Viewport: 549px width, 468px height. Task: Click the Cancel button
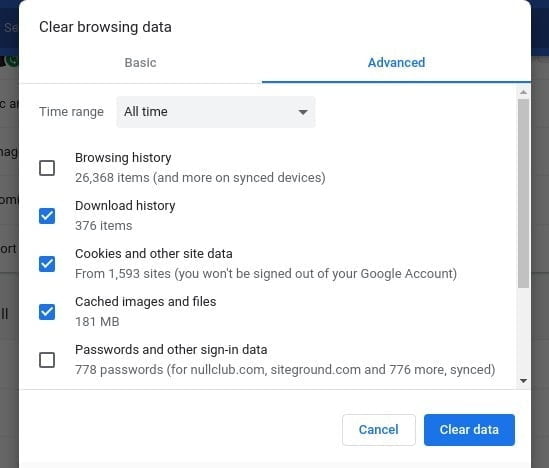click(379, 430)
